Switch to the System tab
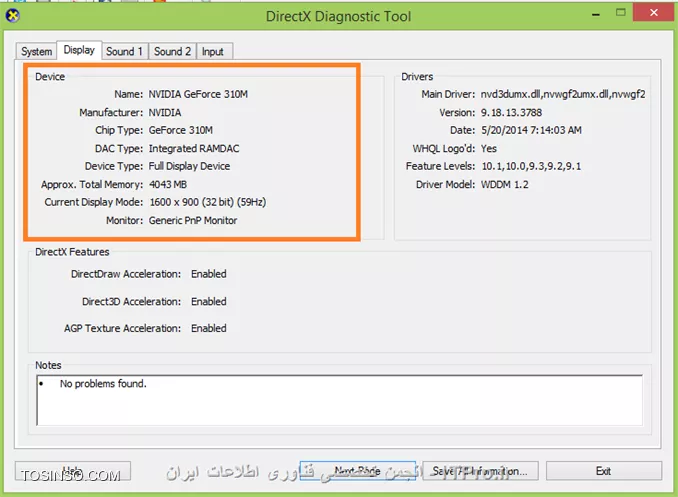 coord(36,51)
